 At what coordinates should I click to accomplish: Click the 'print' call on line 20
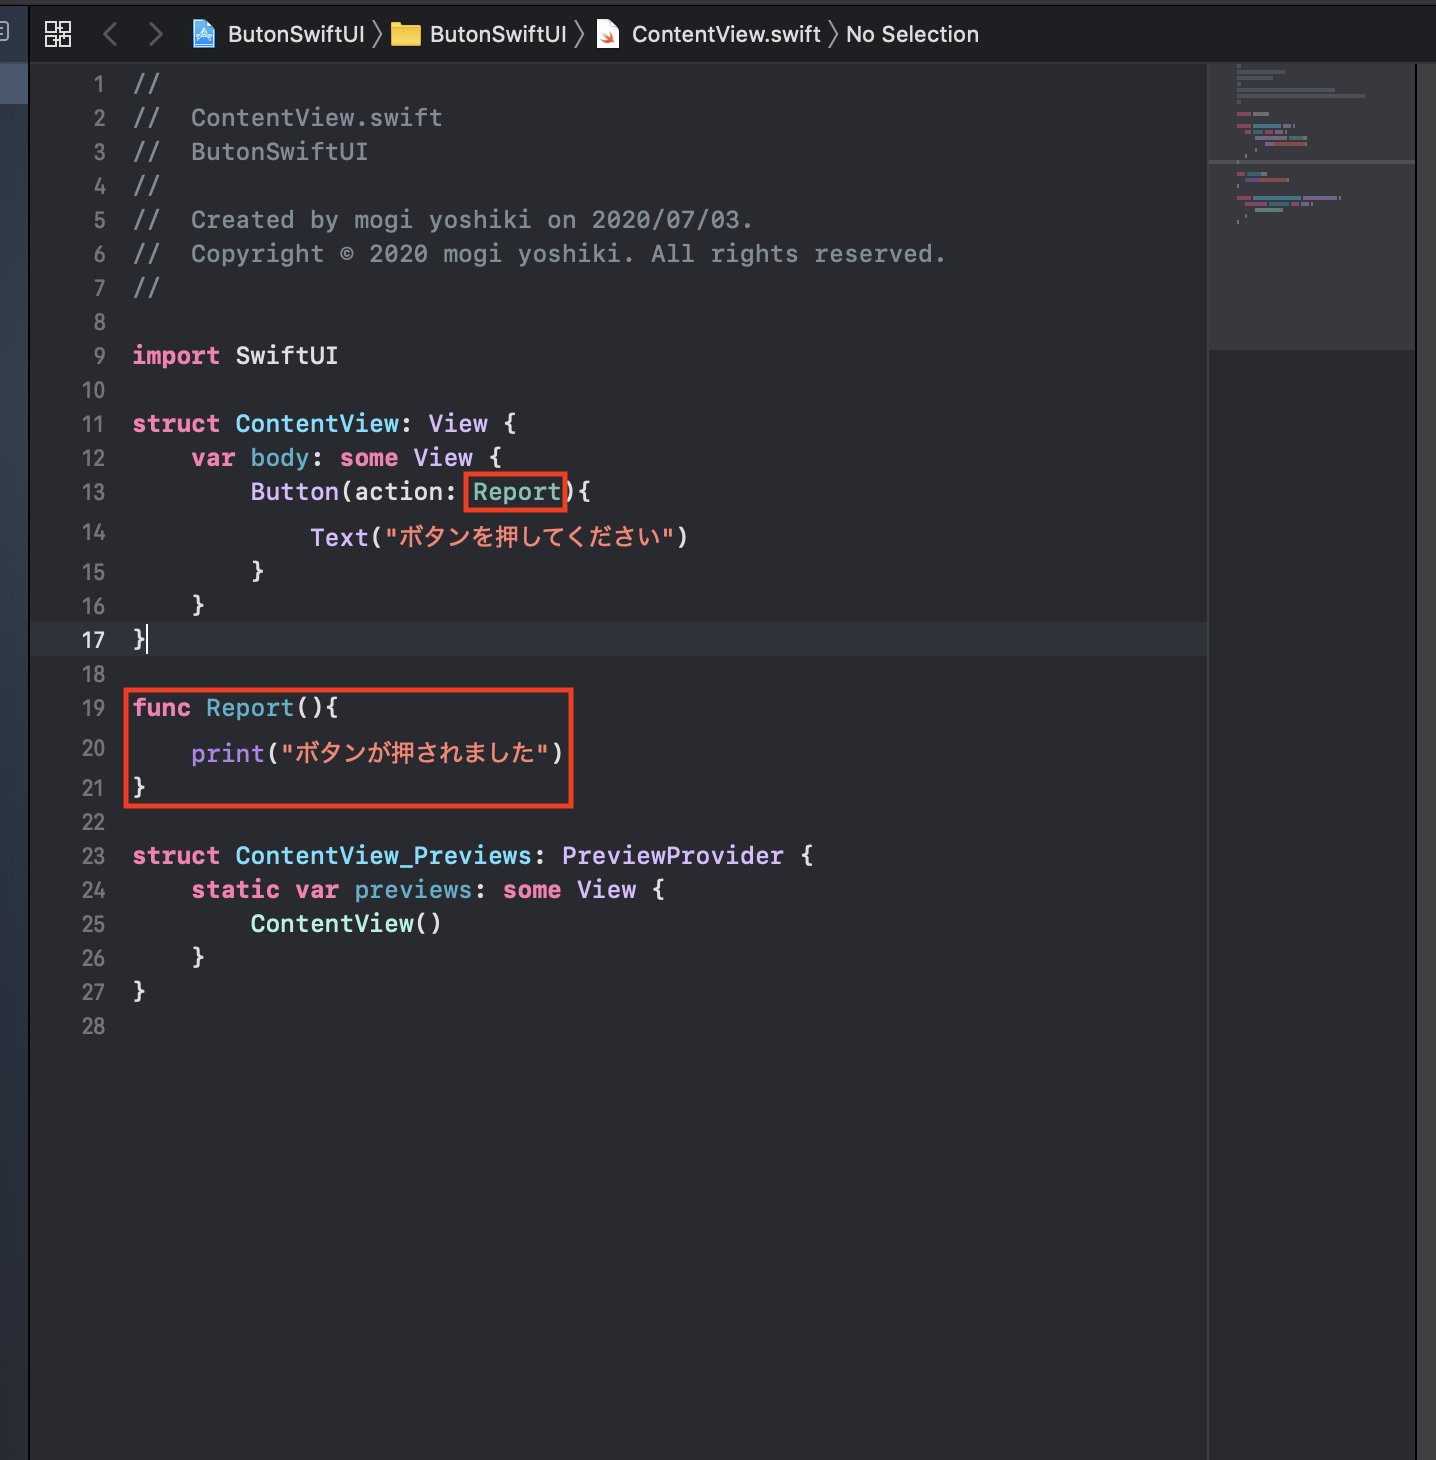coord(228,753)
